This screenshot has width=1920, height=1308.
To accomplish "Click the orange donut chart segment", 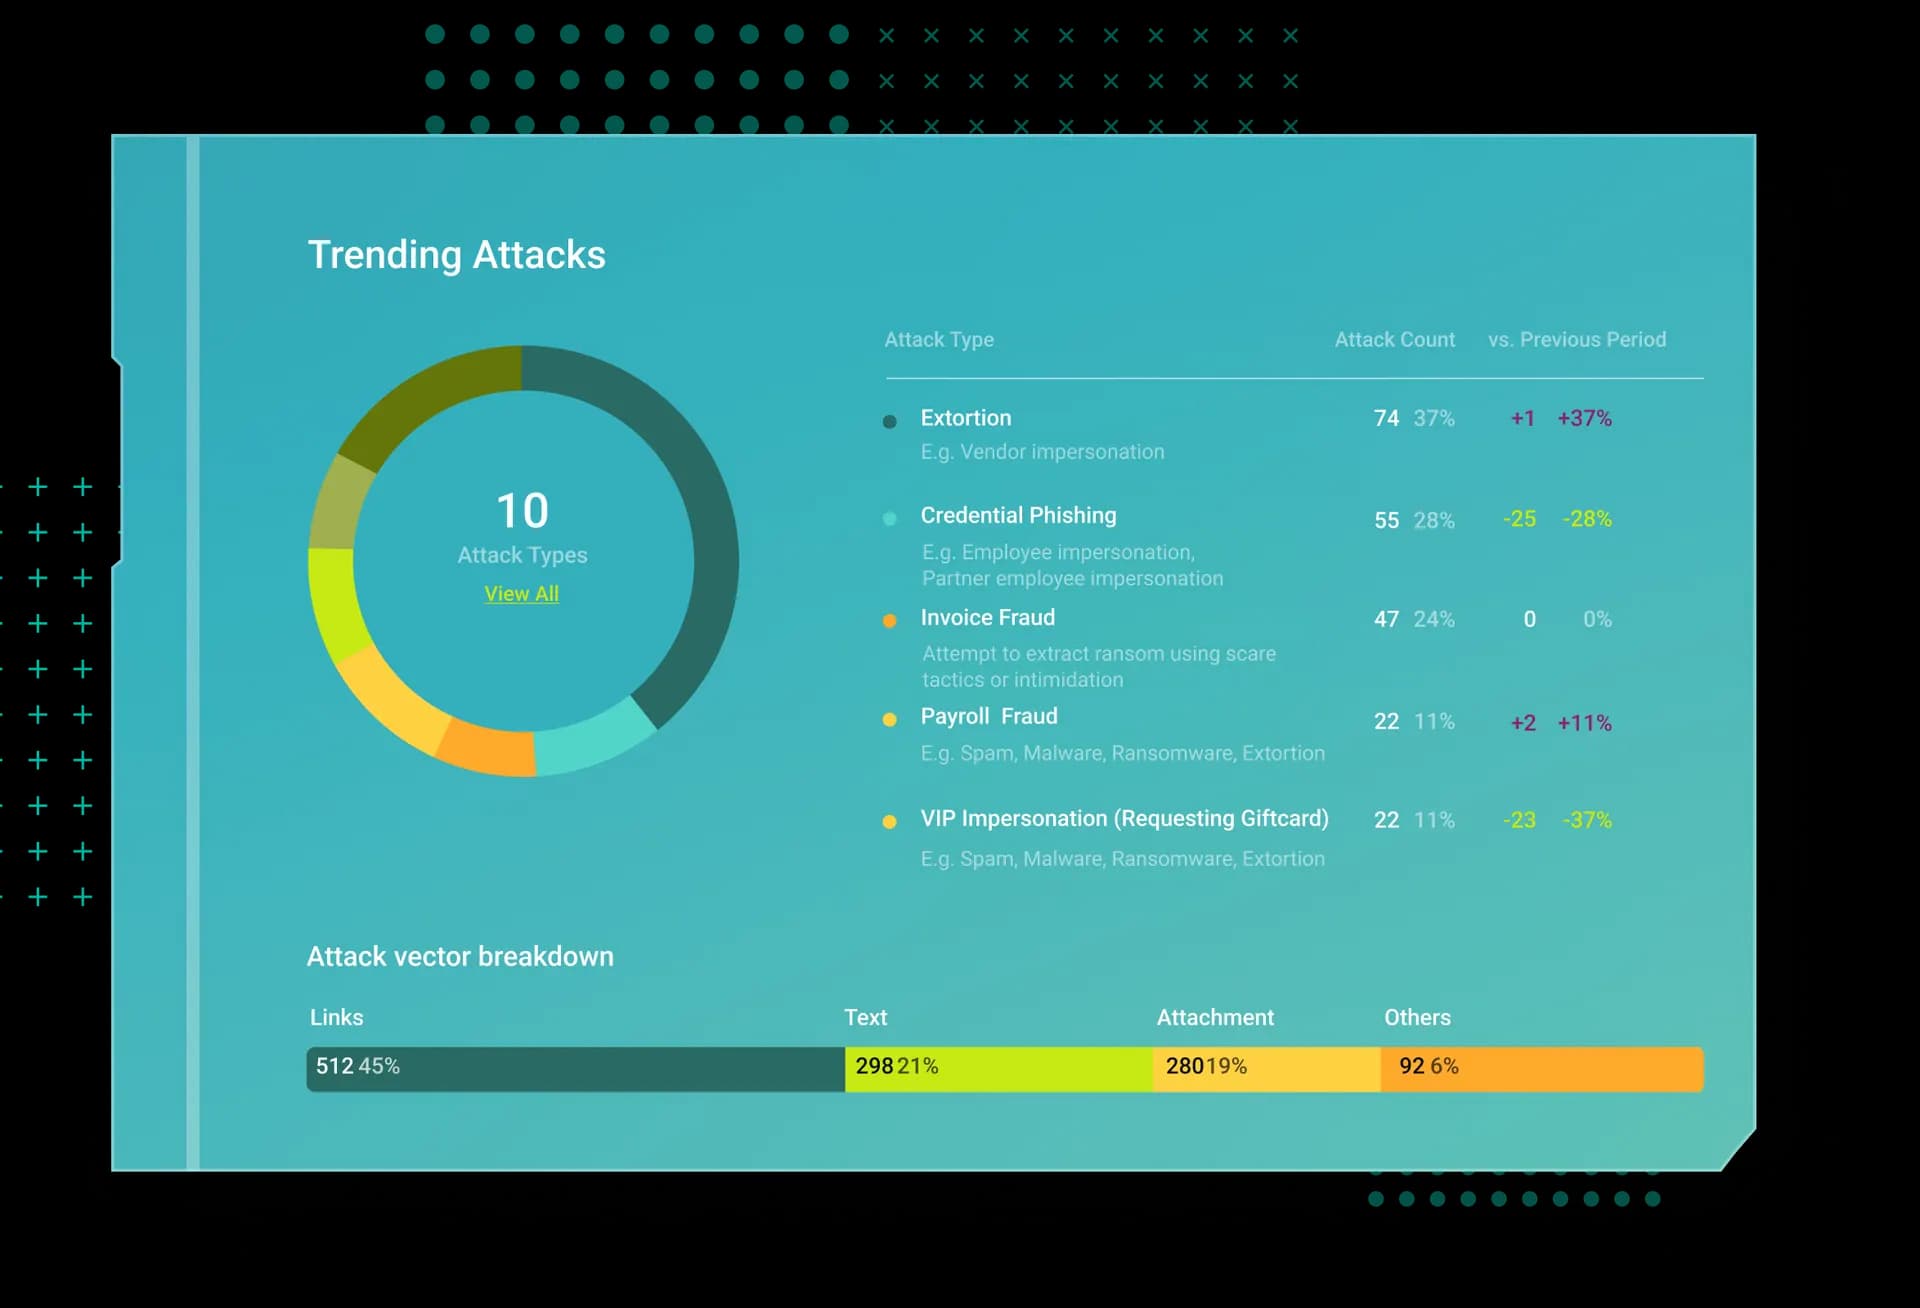I will [489, 748].
